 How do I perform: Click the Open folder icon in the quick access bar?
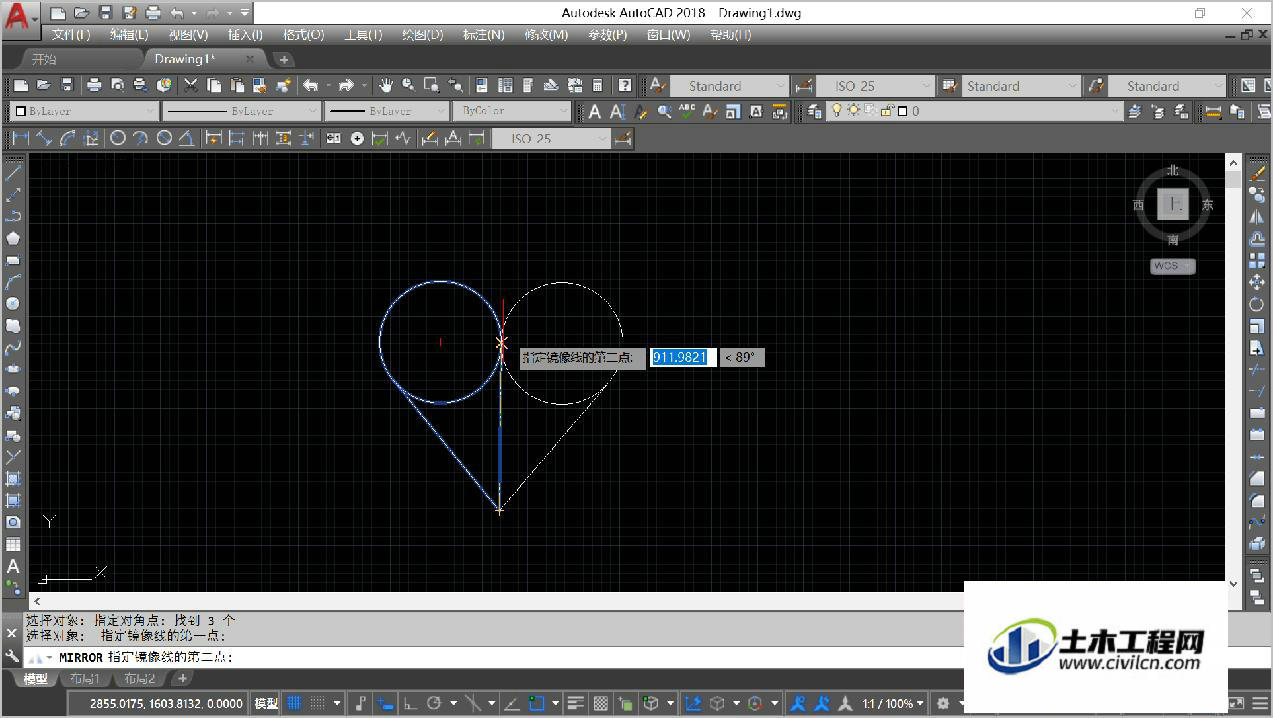coord(81,13)
